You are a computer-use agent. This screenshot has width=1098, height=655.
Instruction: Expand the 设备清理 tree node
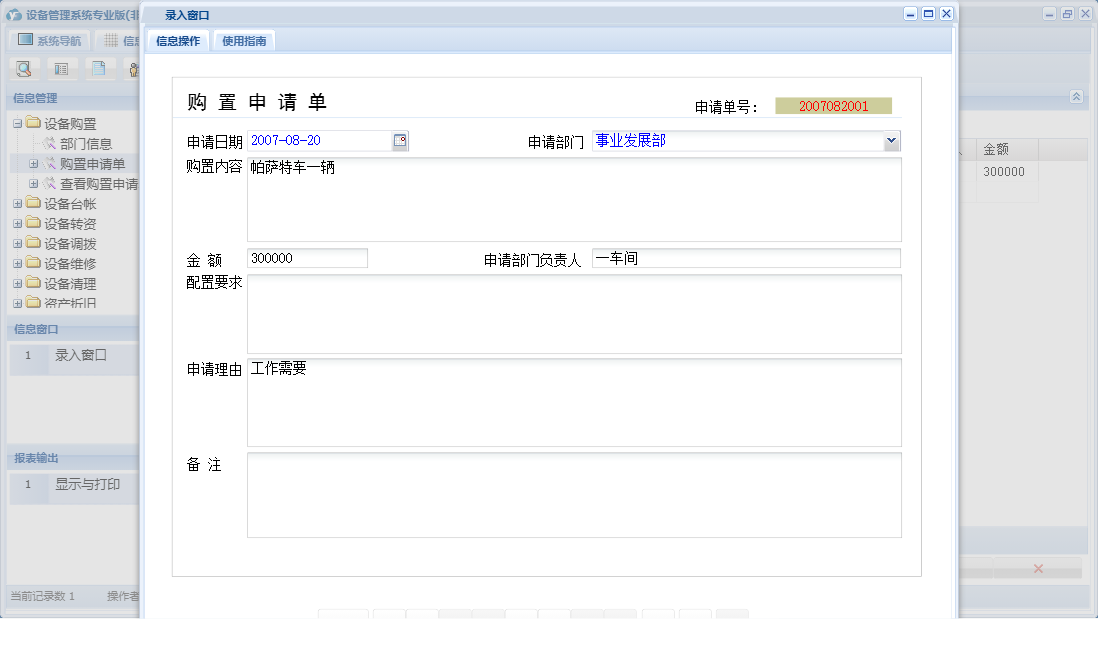pos(18,284)
